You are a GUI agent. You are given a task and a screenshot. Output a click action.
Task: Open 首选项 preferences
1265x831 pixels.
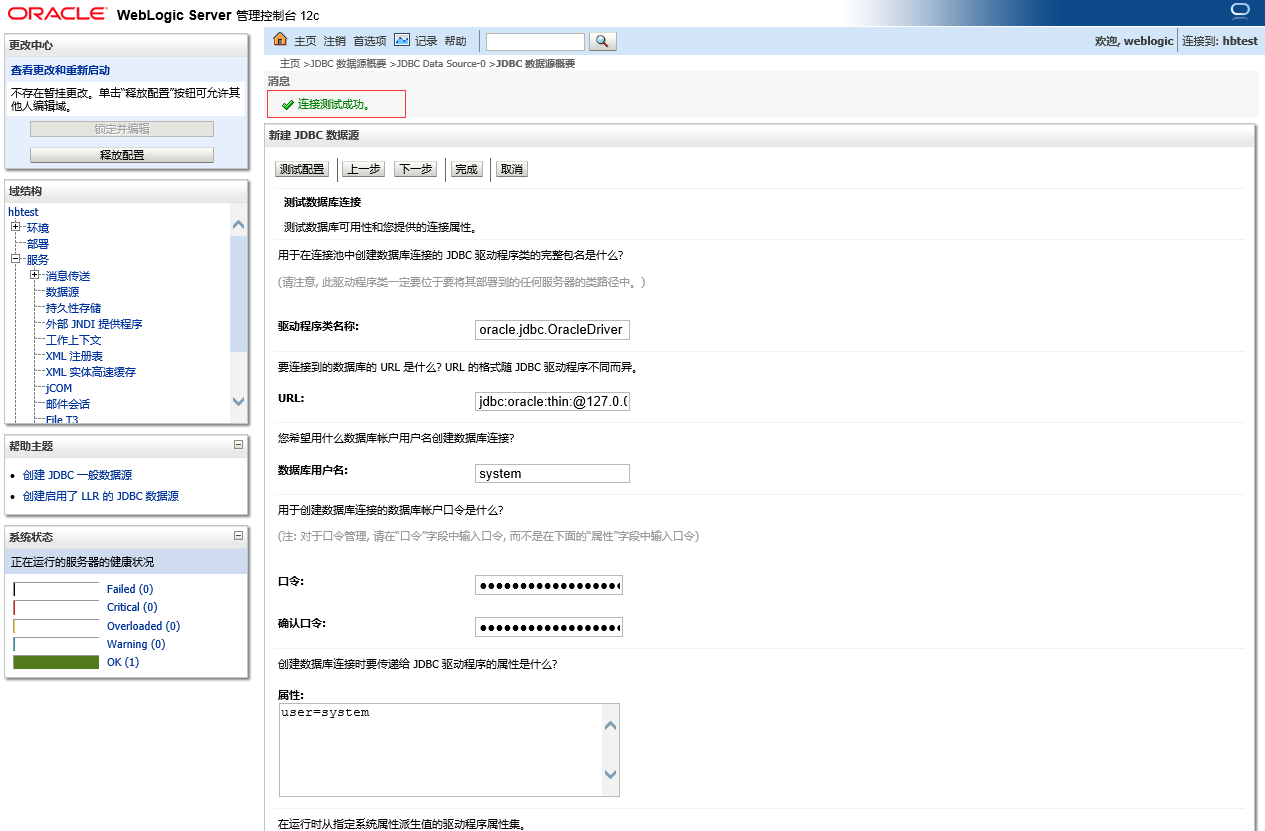[370, 41]
